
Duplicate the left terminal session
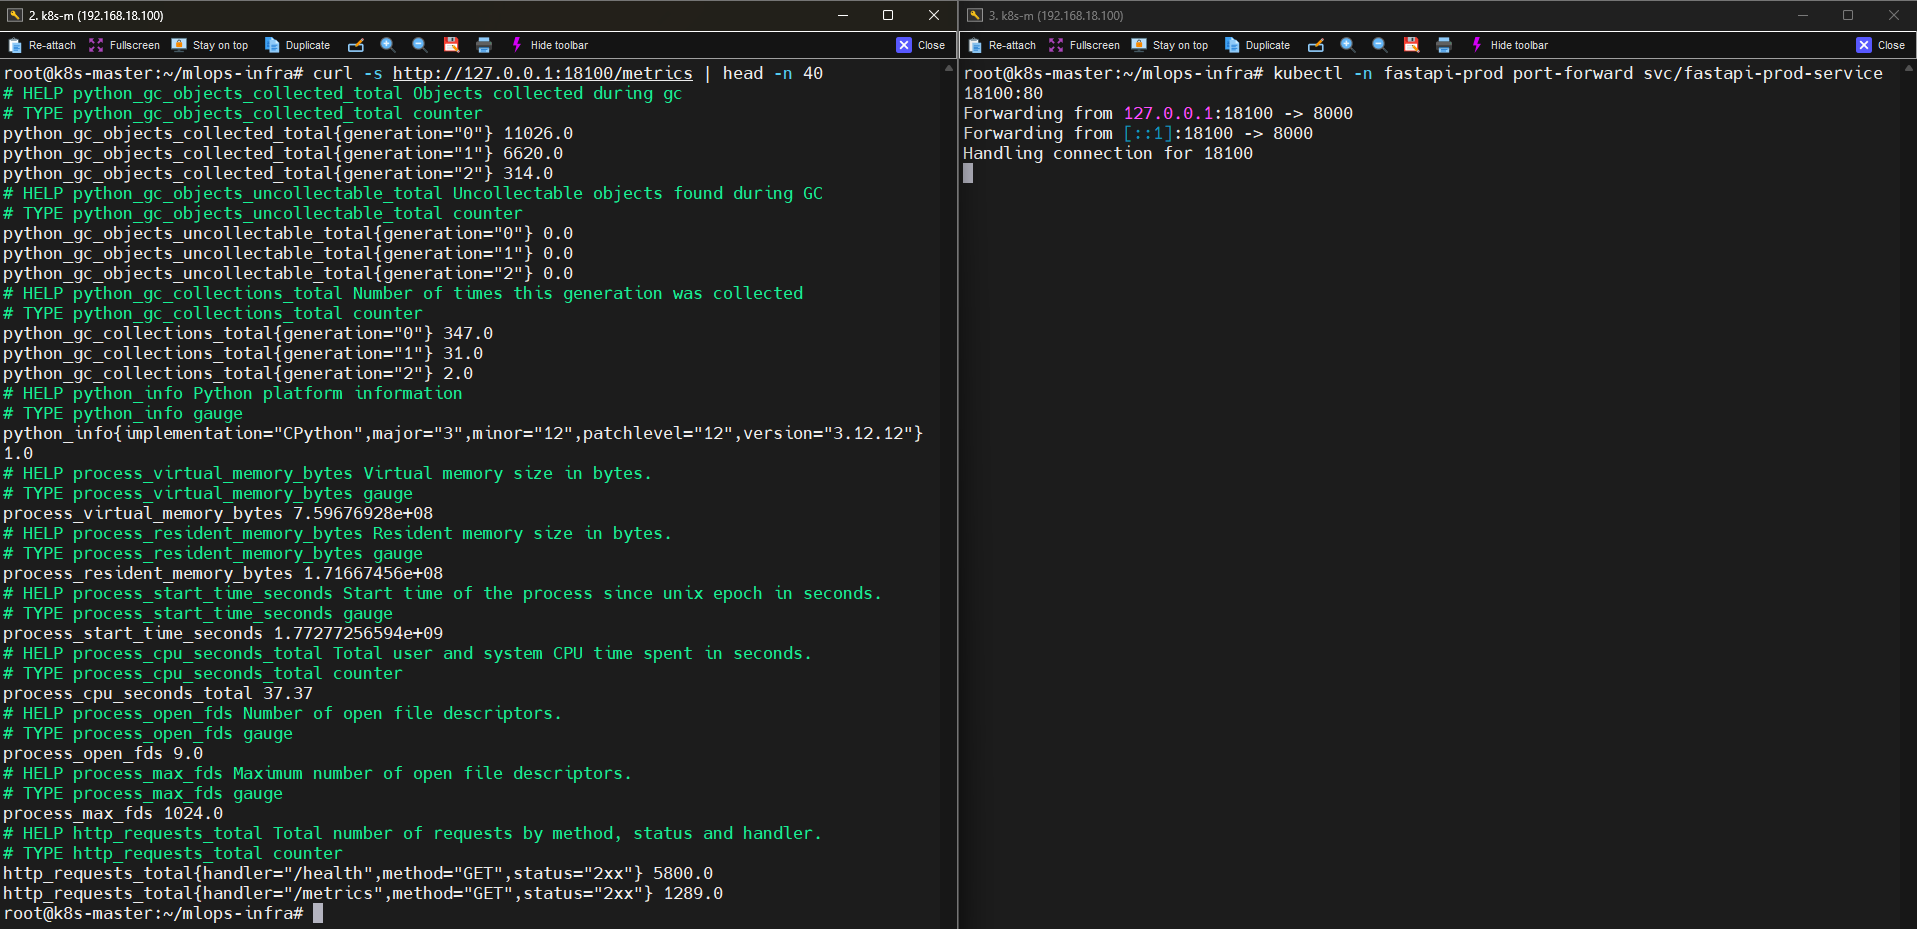pyautogui.click(x=297, y=45)
